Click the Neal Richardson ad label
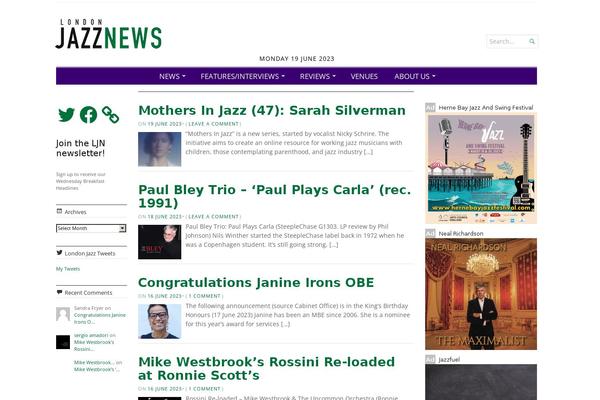 click(461, 233)
